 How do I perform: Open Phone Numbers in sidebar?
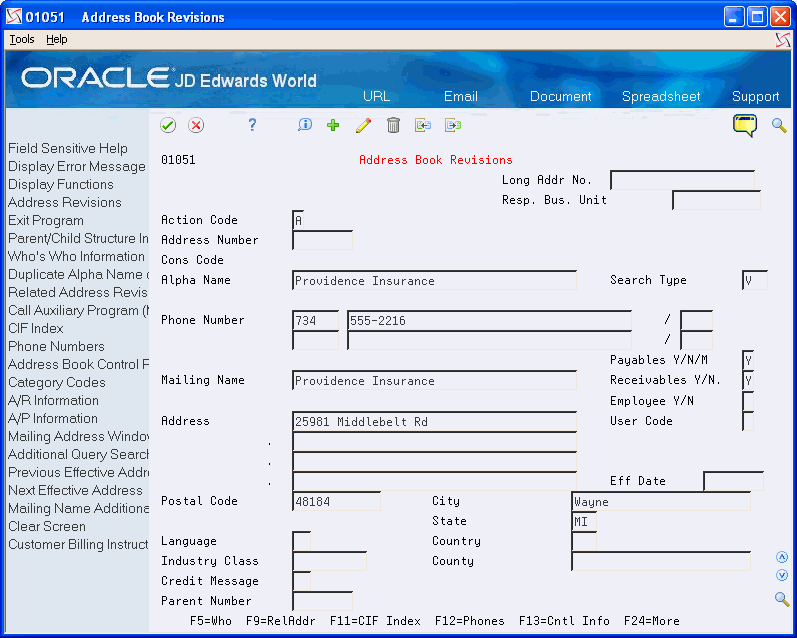[56, 346]
